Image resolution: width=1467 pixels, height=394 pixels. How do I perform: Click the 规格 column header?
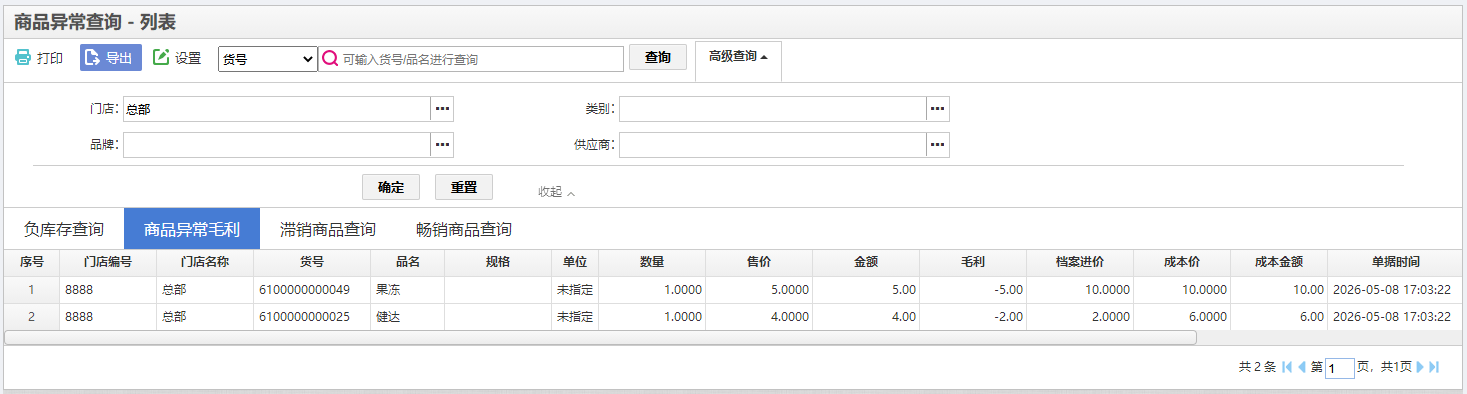click(x=498, y=262)
